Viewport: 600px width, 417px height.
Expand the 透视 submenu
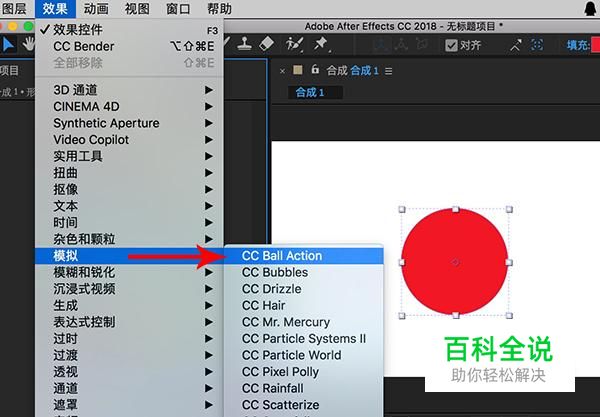click(129, 372)
